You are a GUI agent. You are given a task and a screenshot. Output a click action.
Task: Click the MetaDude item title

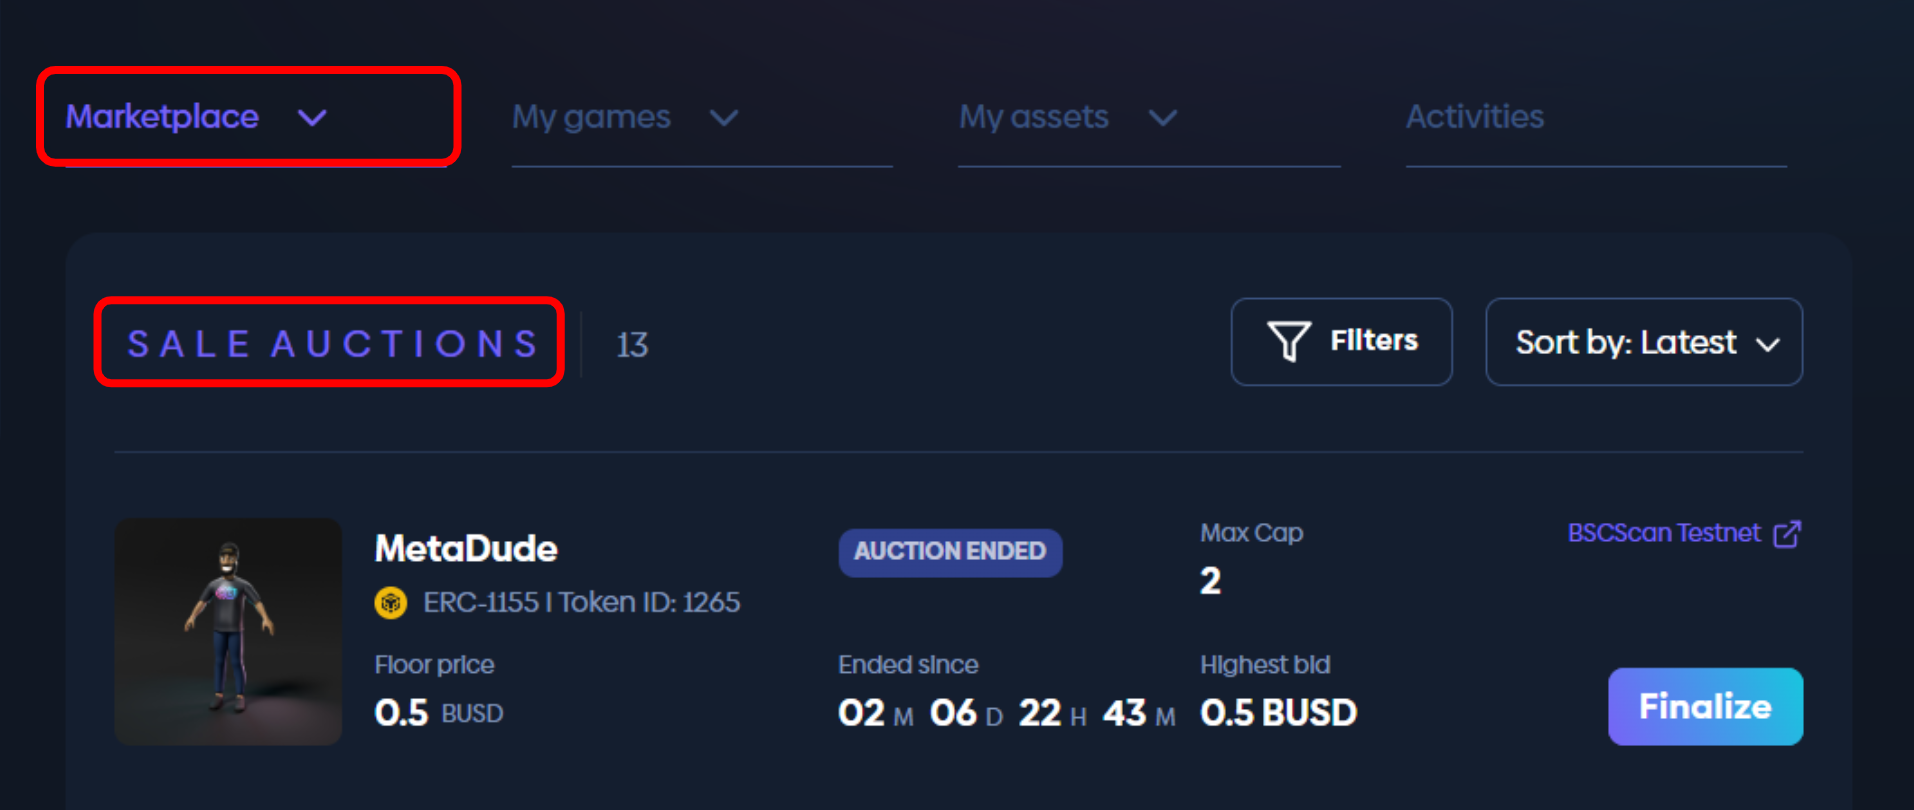tap(466, 548)
